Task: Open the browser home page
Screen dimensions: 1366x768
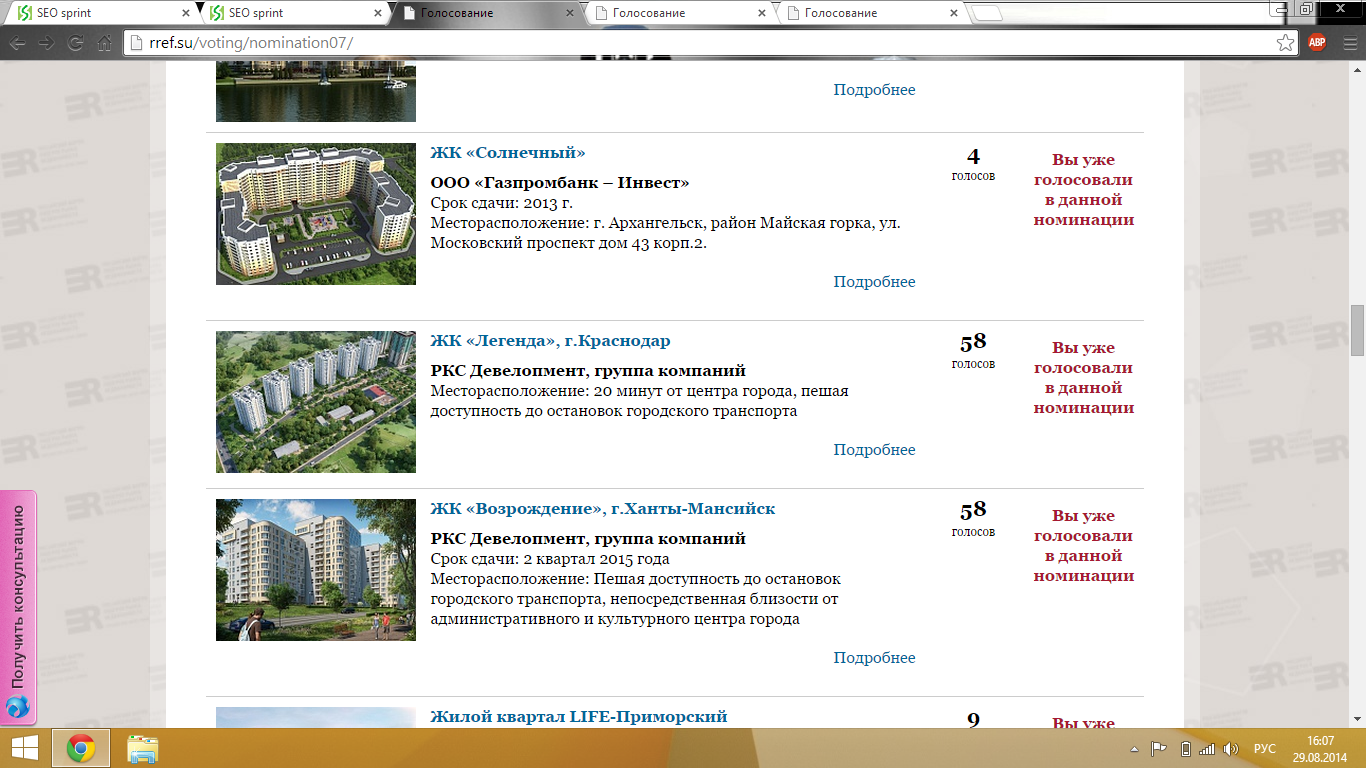Action: pos(104,43)
